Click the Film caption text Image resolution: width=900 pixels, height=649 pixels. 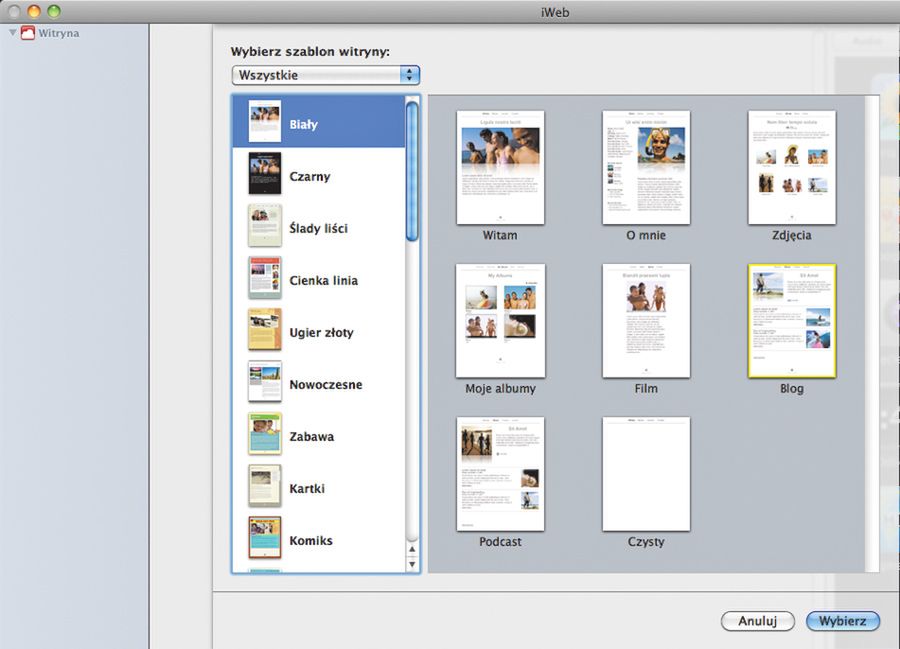pos(646,388)
